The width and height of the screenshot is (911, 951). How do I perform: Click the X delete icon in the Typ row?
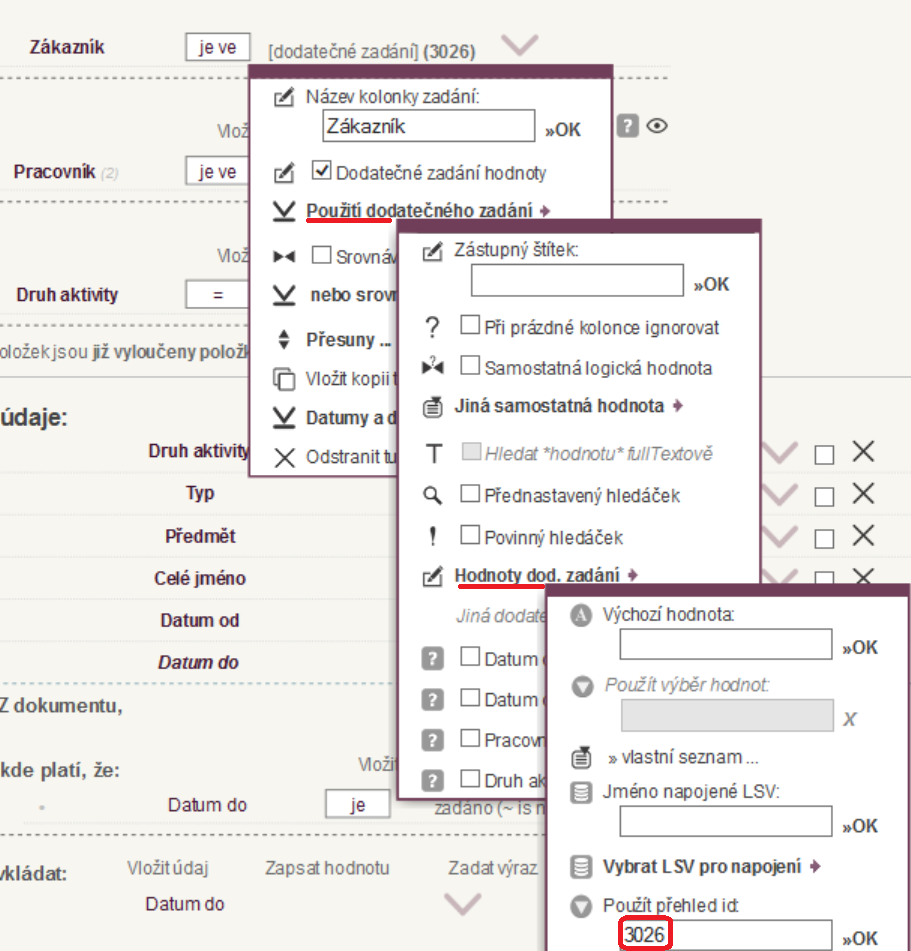point(863,494)
